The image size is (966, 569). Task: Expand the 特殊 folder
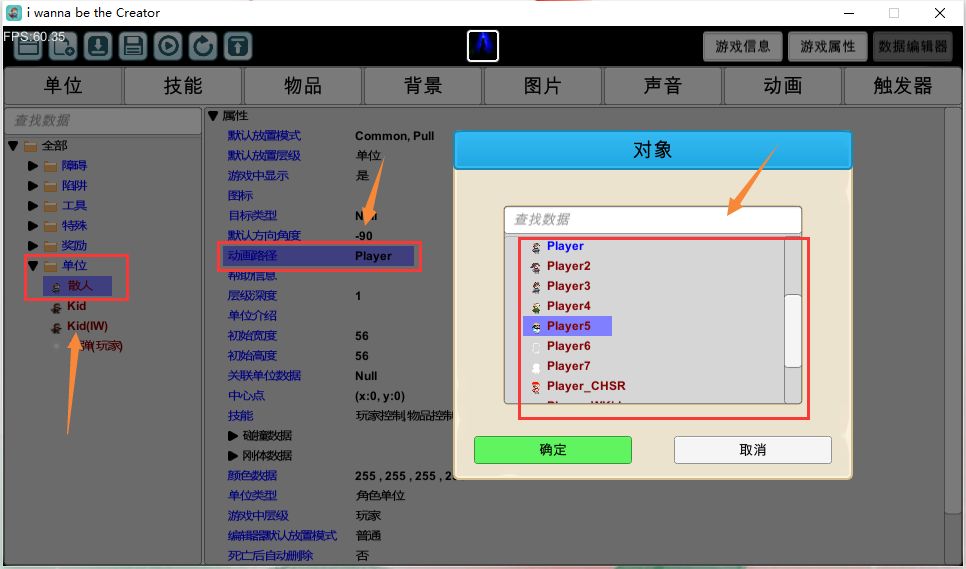pyautogui.click(x=33, y=226)
